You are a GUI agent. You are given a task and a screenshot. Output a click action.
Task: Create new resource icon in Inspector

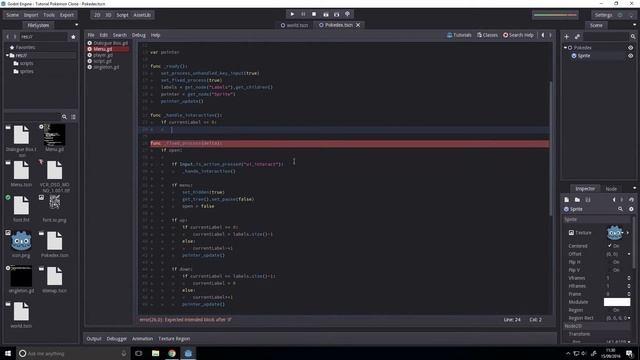[x=567, y=200]
